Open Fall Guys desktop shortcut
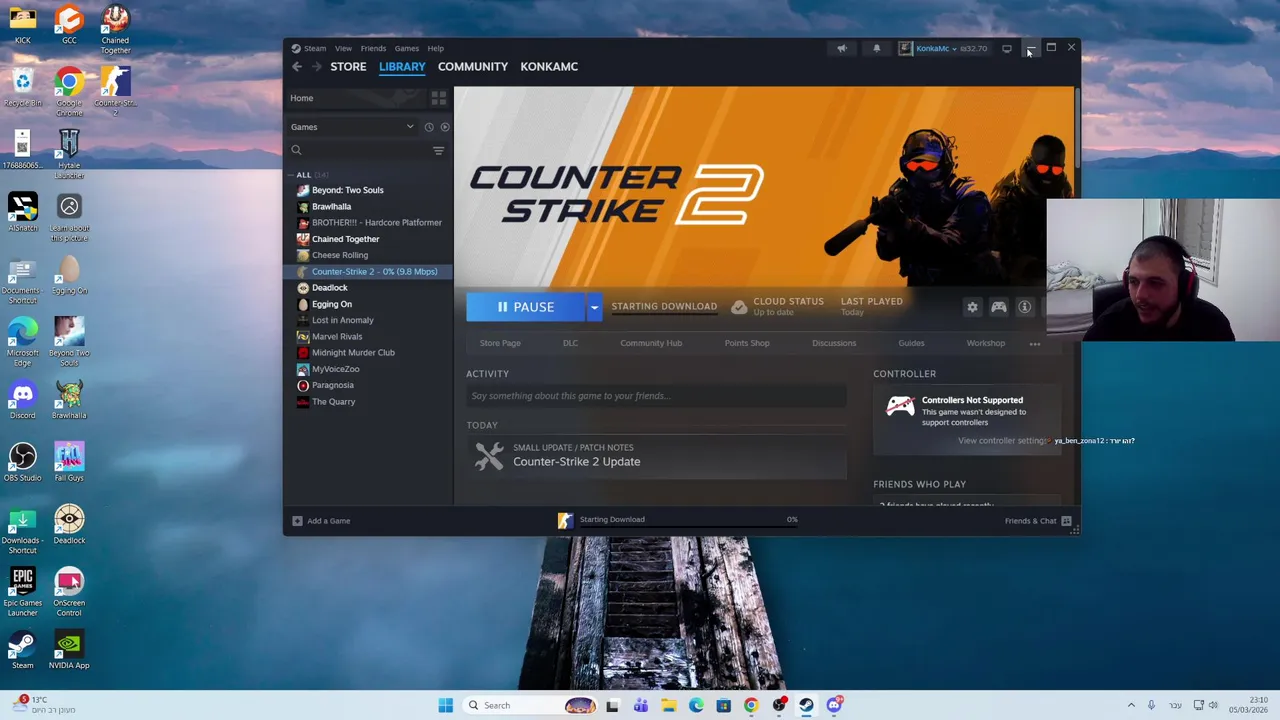The image size is (1280, 720). [69, 462]
